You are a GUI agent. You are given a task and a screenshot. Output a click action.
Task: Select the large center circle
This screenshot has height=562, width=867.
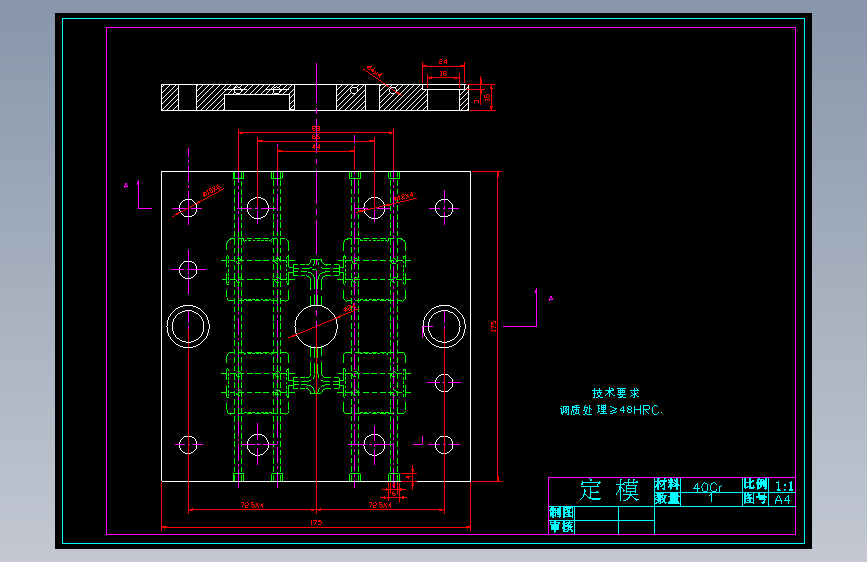[x=316, y=326]
